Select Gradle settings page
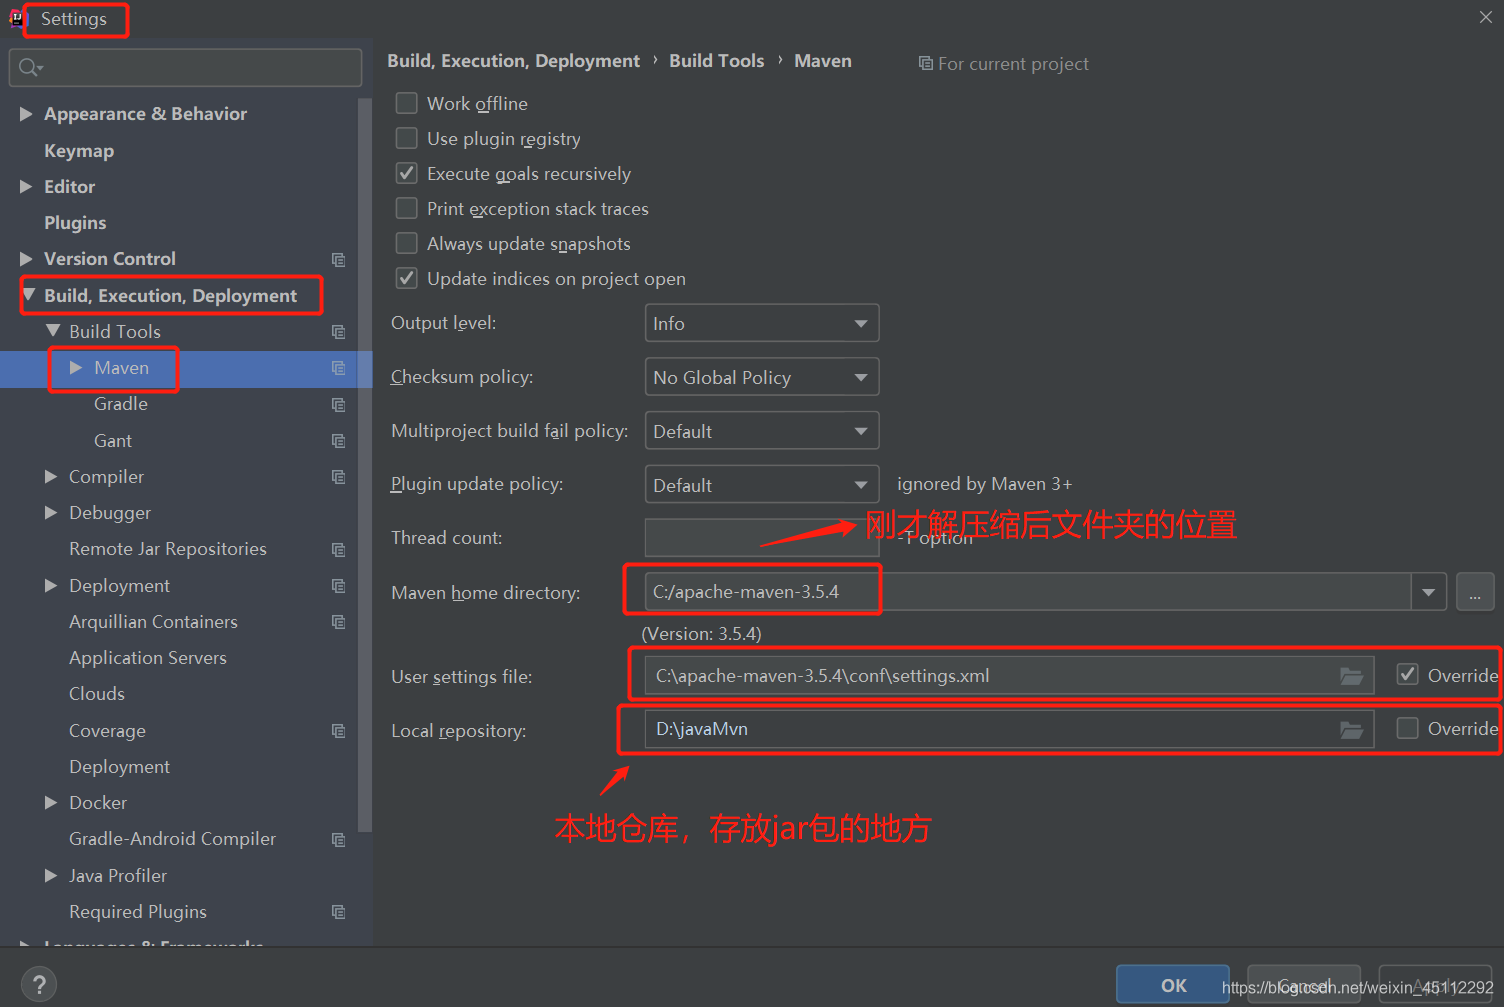 (121, 404)
